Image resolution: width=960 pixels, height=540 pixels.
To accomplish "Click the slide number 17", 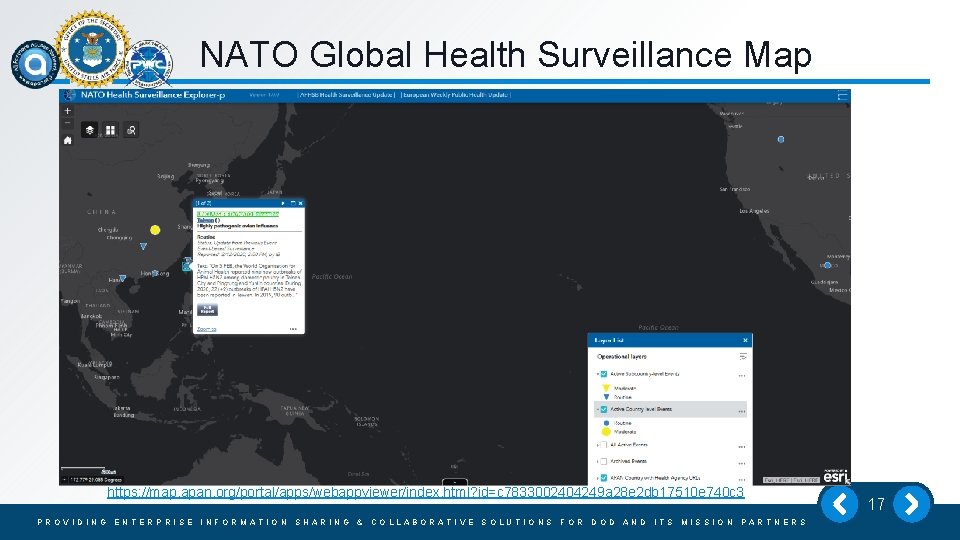I will pyautogui.click(x=876, y=504).
